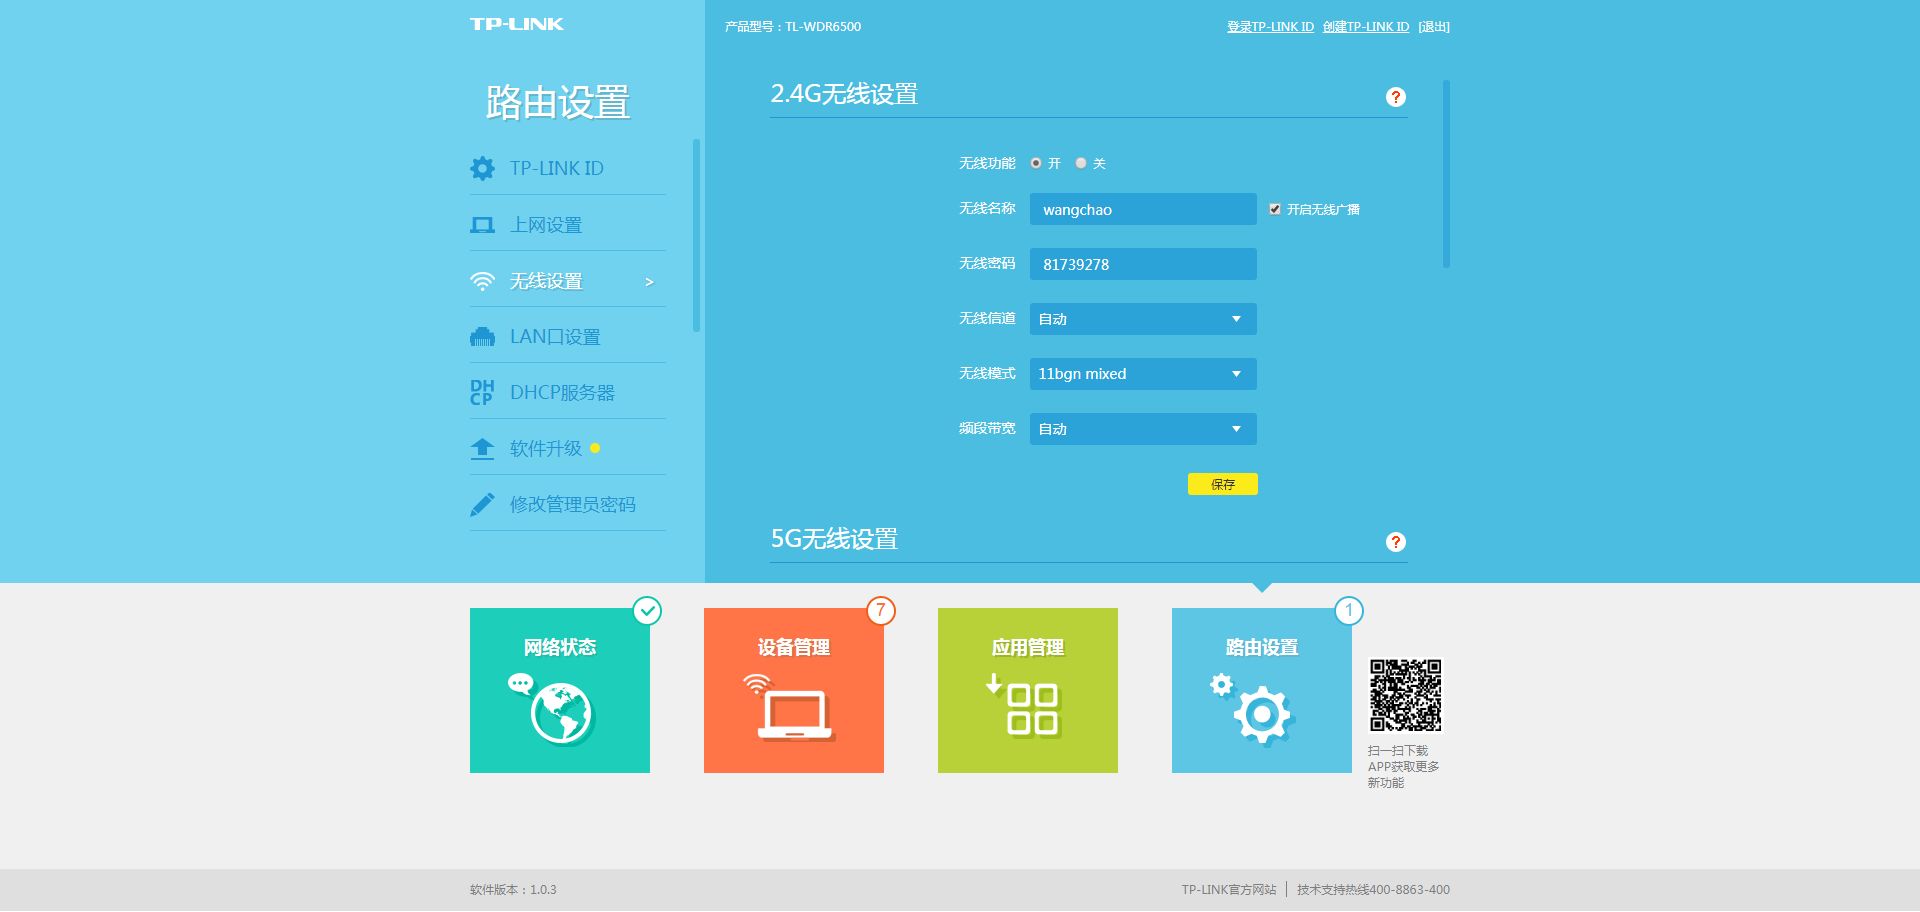Viewport: 1920px width, 912px height.
Task: Turn the wireless function on (开)
Action: (x=1036, y=163)
